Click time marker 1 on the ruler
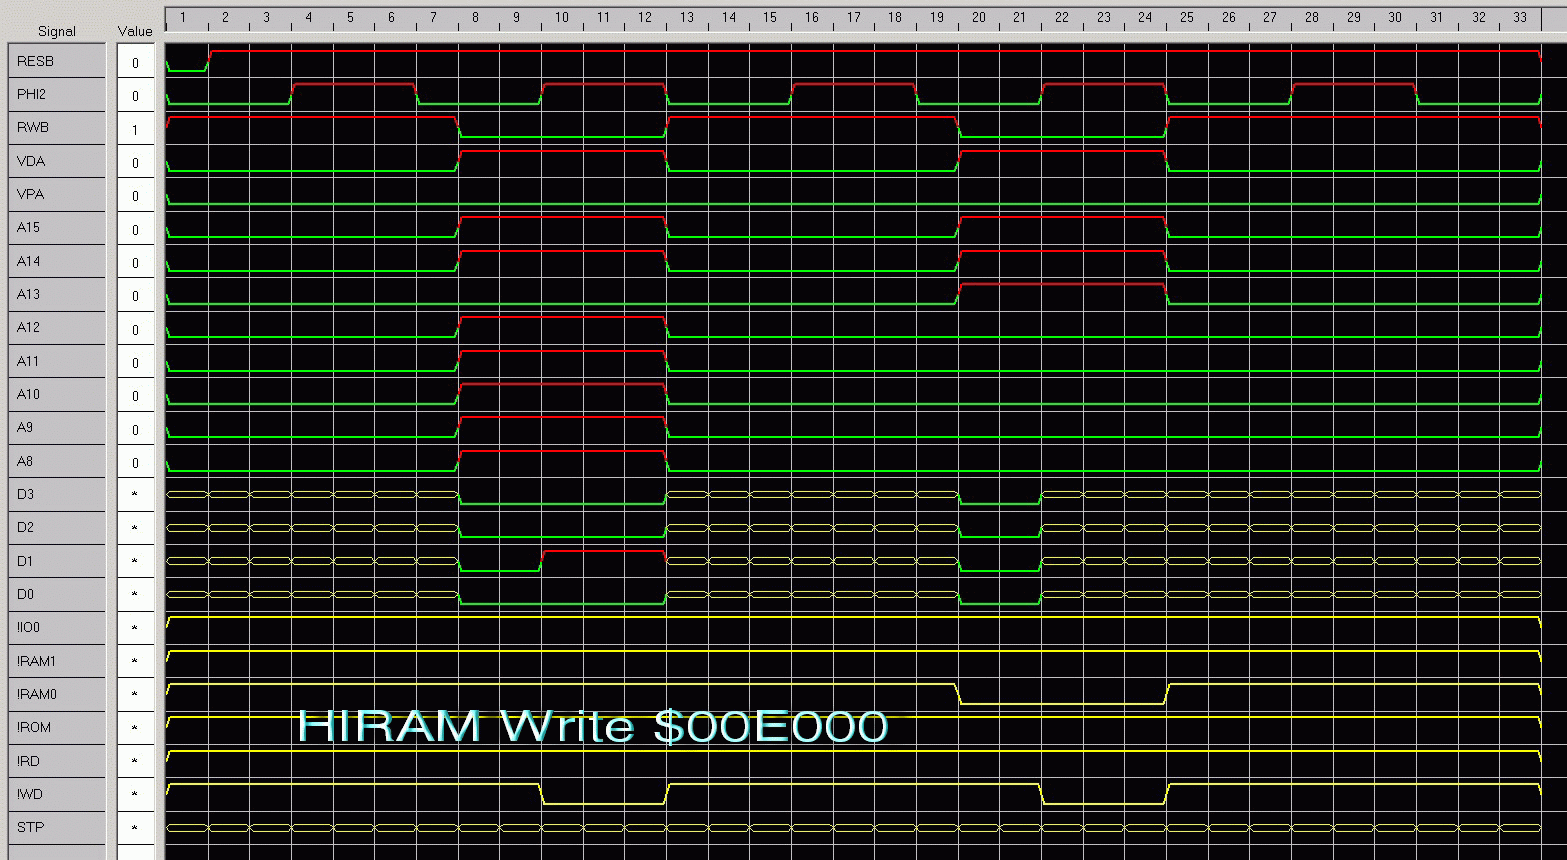 (184, 17)
